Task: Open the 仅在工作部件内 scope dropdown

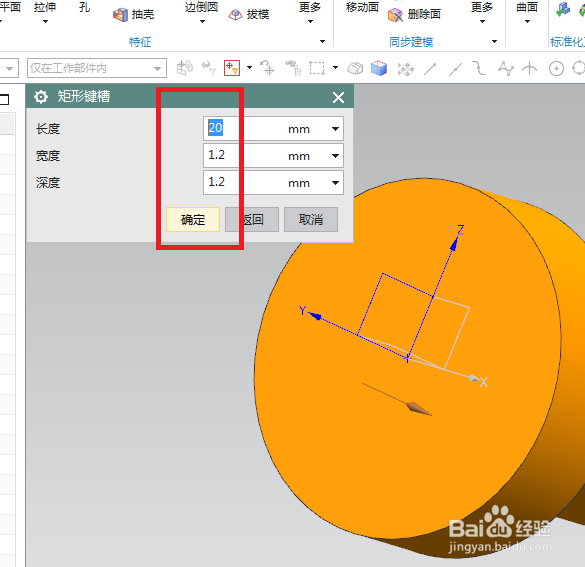Action: coord(158,69)
